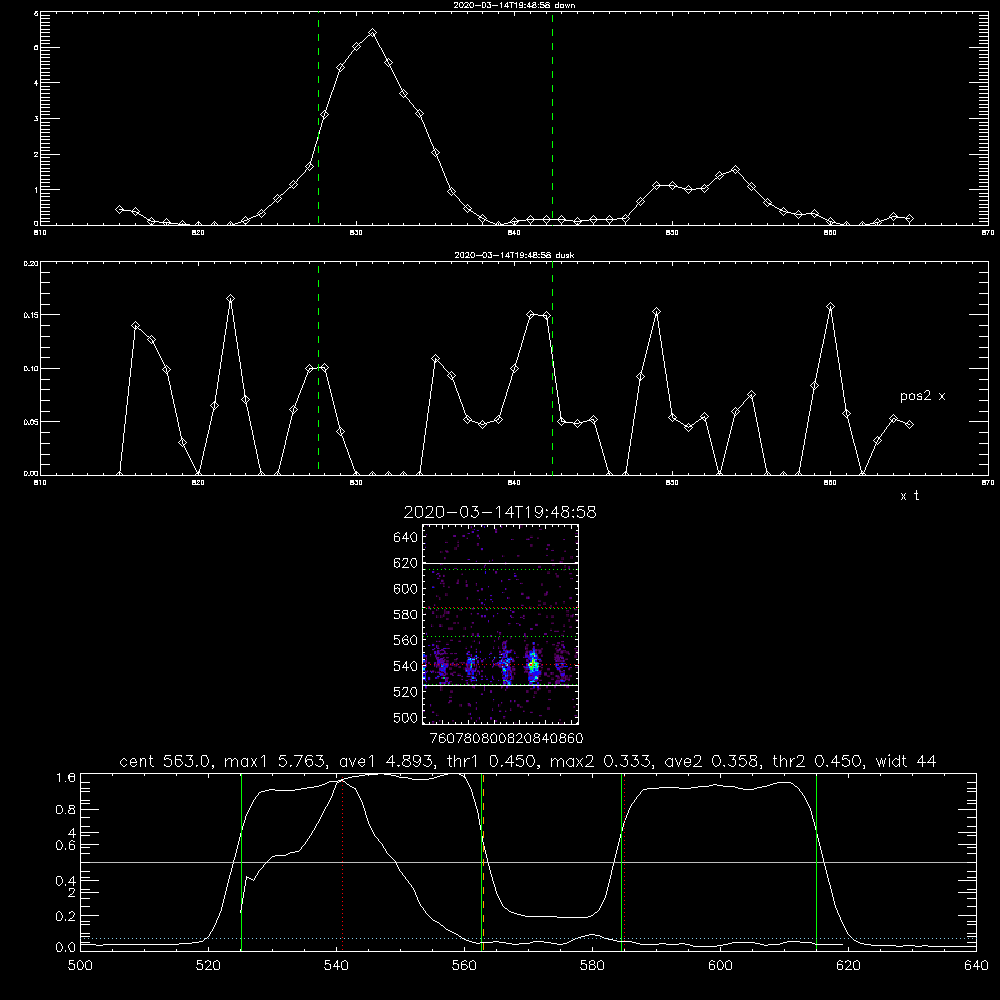The image size is (1000, 1000).
Task: Select the 'max2 0.333' value
Action: 598,761
